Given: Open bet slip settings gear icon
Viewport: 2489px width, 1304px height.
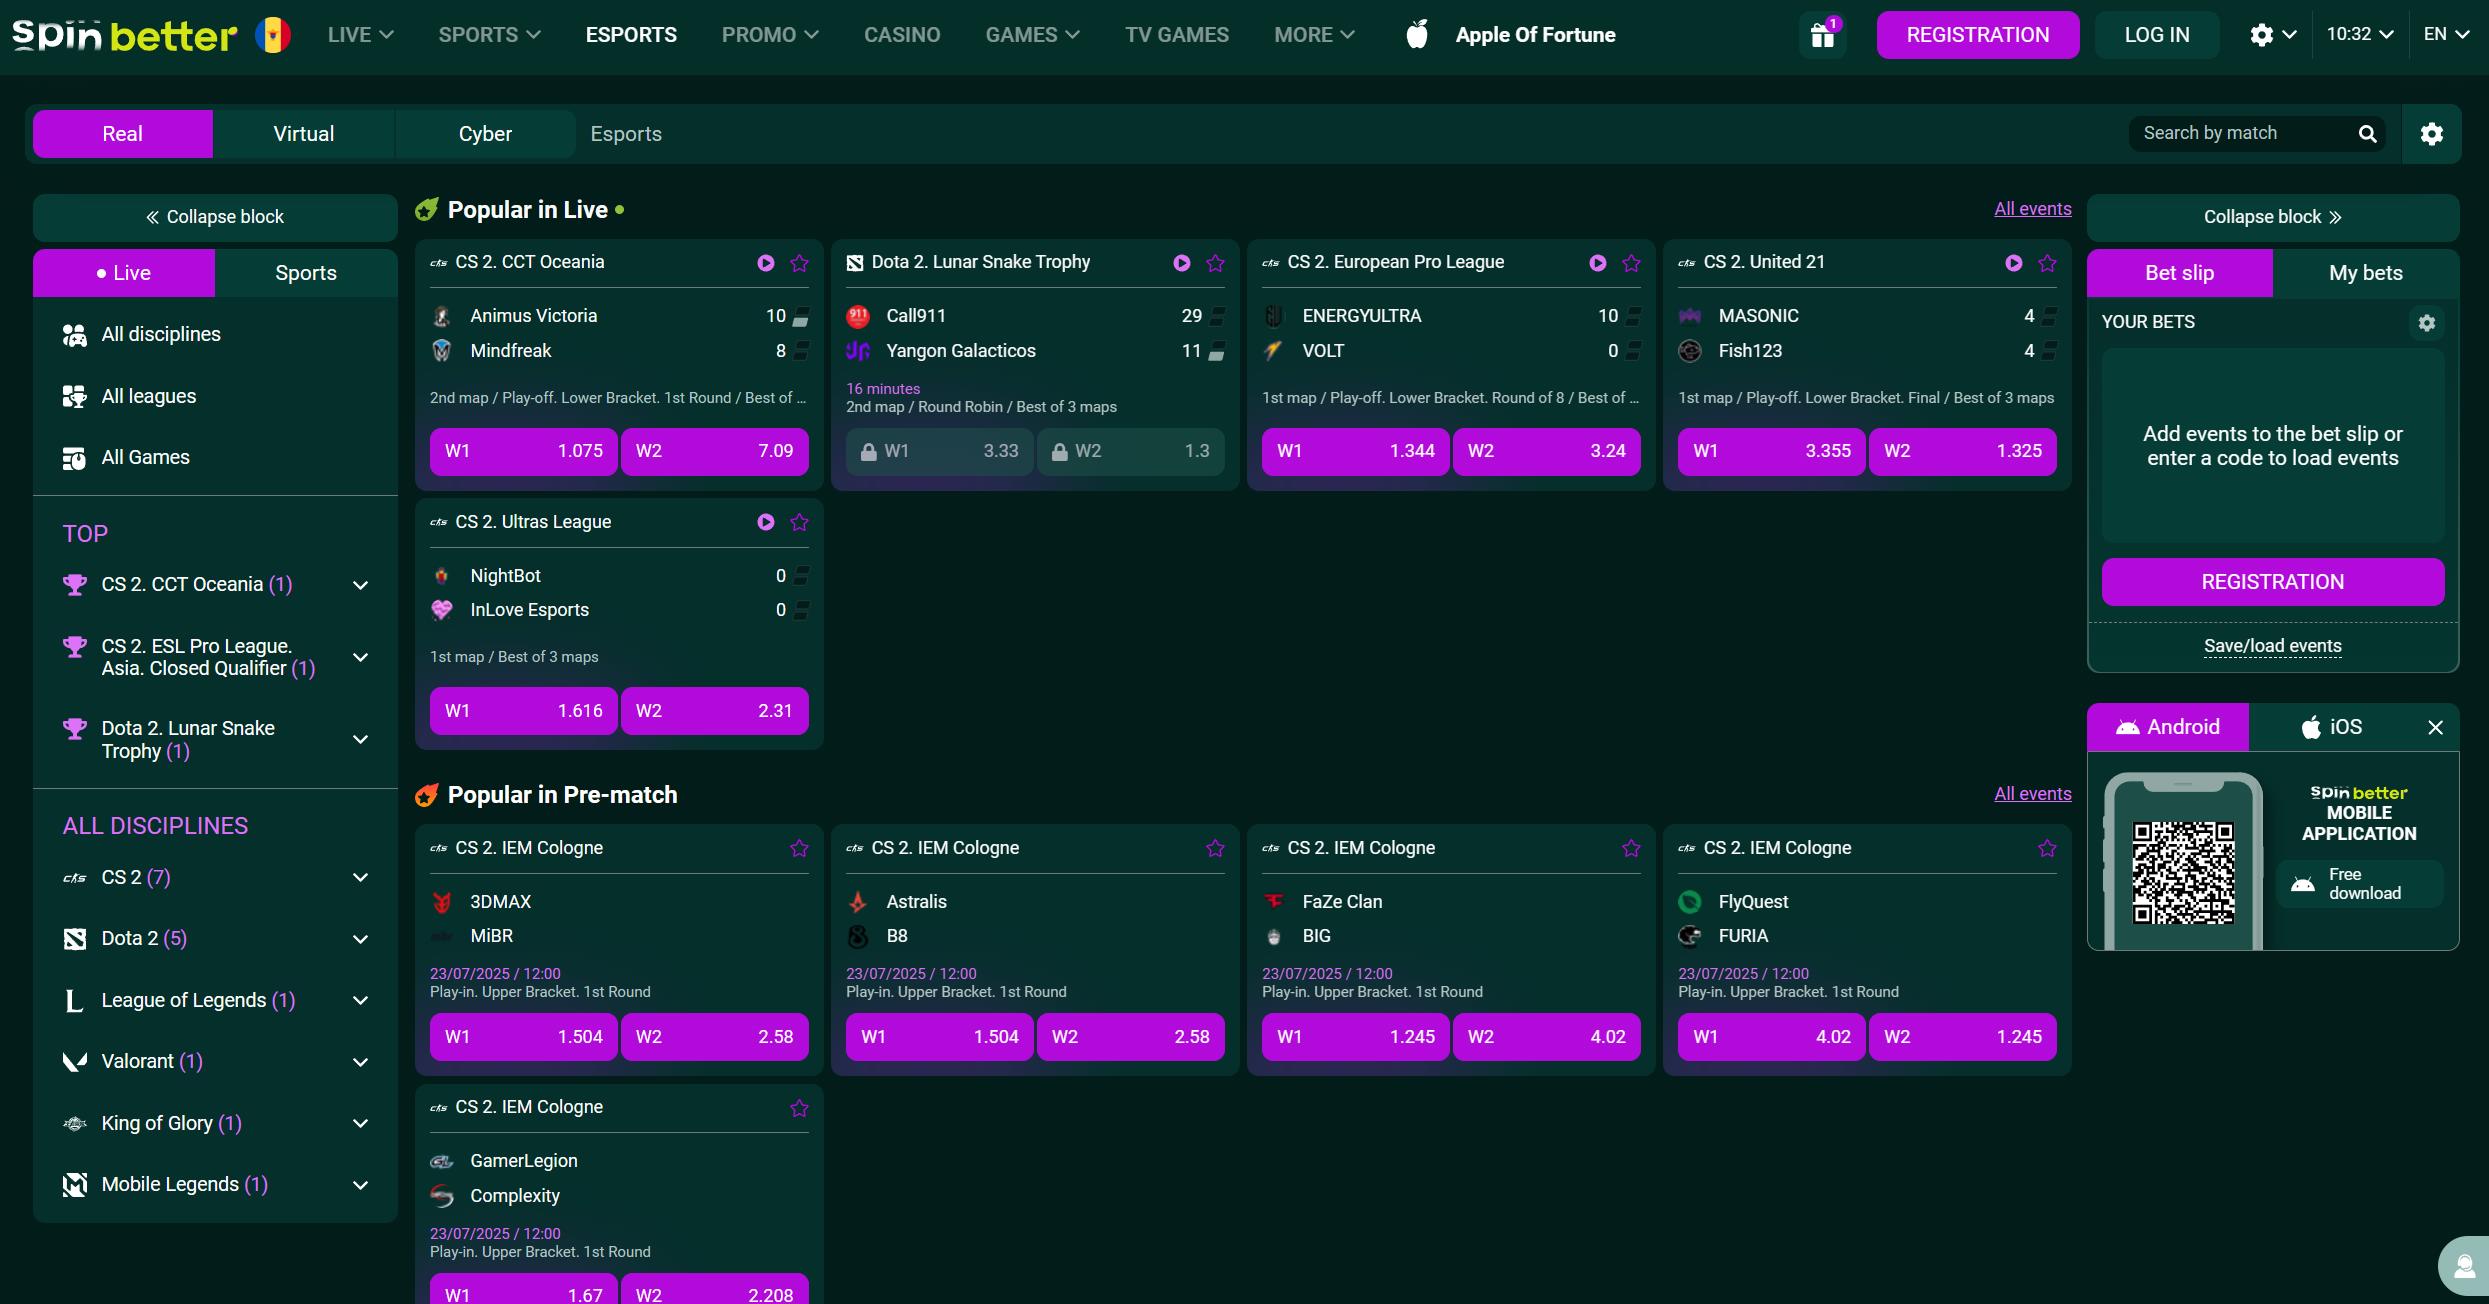Looking at the screenshot, I should pos(2426,323).
